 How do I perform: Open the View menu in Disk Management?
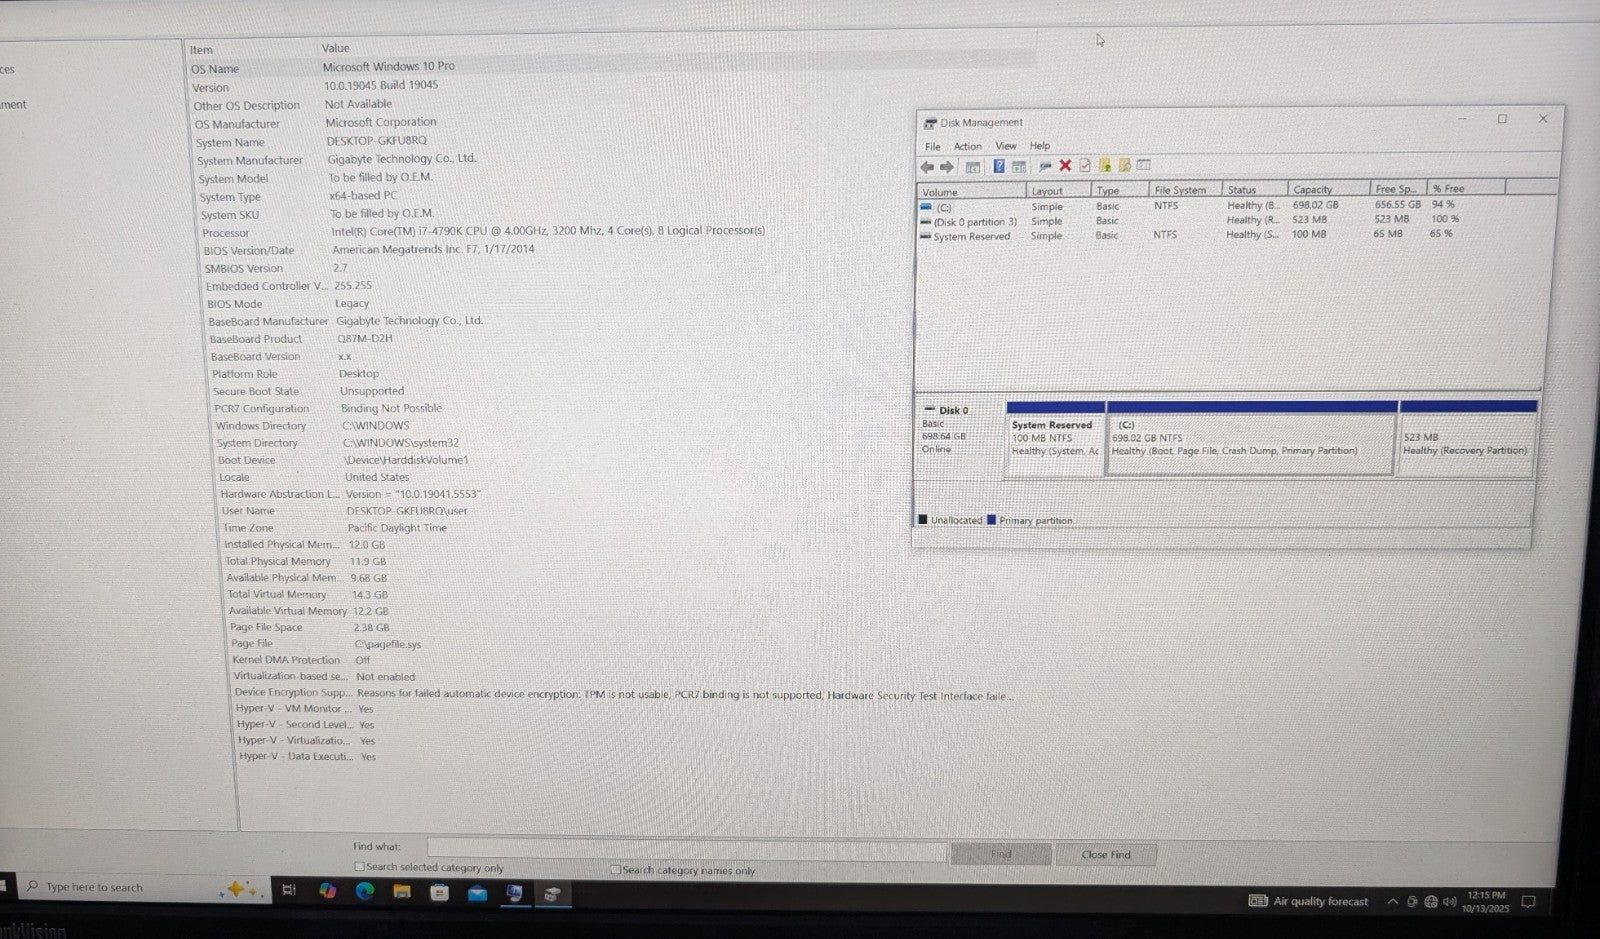1005,146
